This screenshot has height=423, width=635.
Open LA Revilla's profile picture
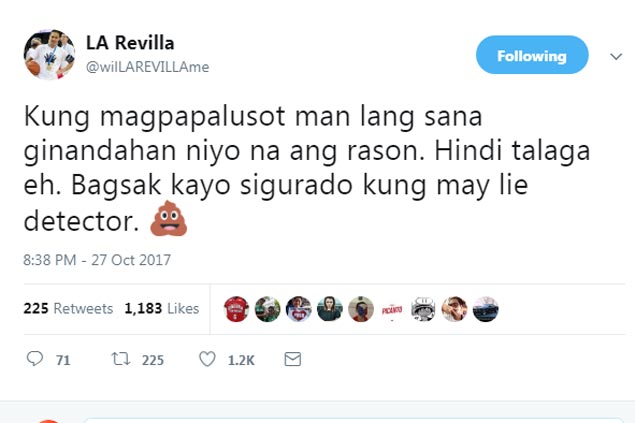coord(49,54)
